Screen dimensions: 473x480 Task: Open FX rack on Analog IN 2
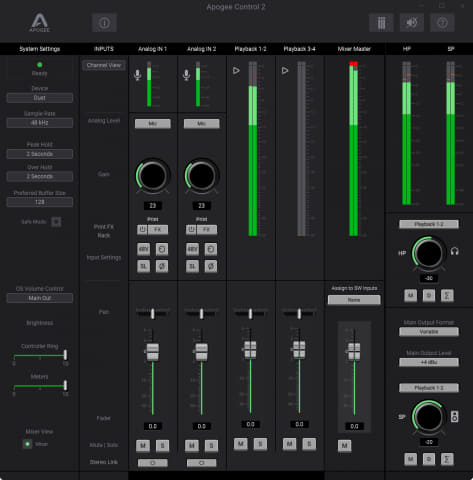pyautogui.click(x=207, y=229)
